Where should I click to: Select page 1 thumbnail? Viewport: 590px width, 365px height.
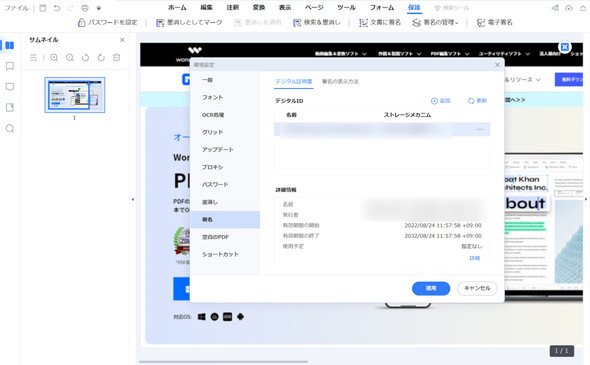click(75, 95)
